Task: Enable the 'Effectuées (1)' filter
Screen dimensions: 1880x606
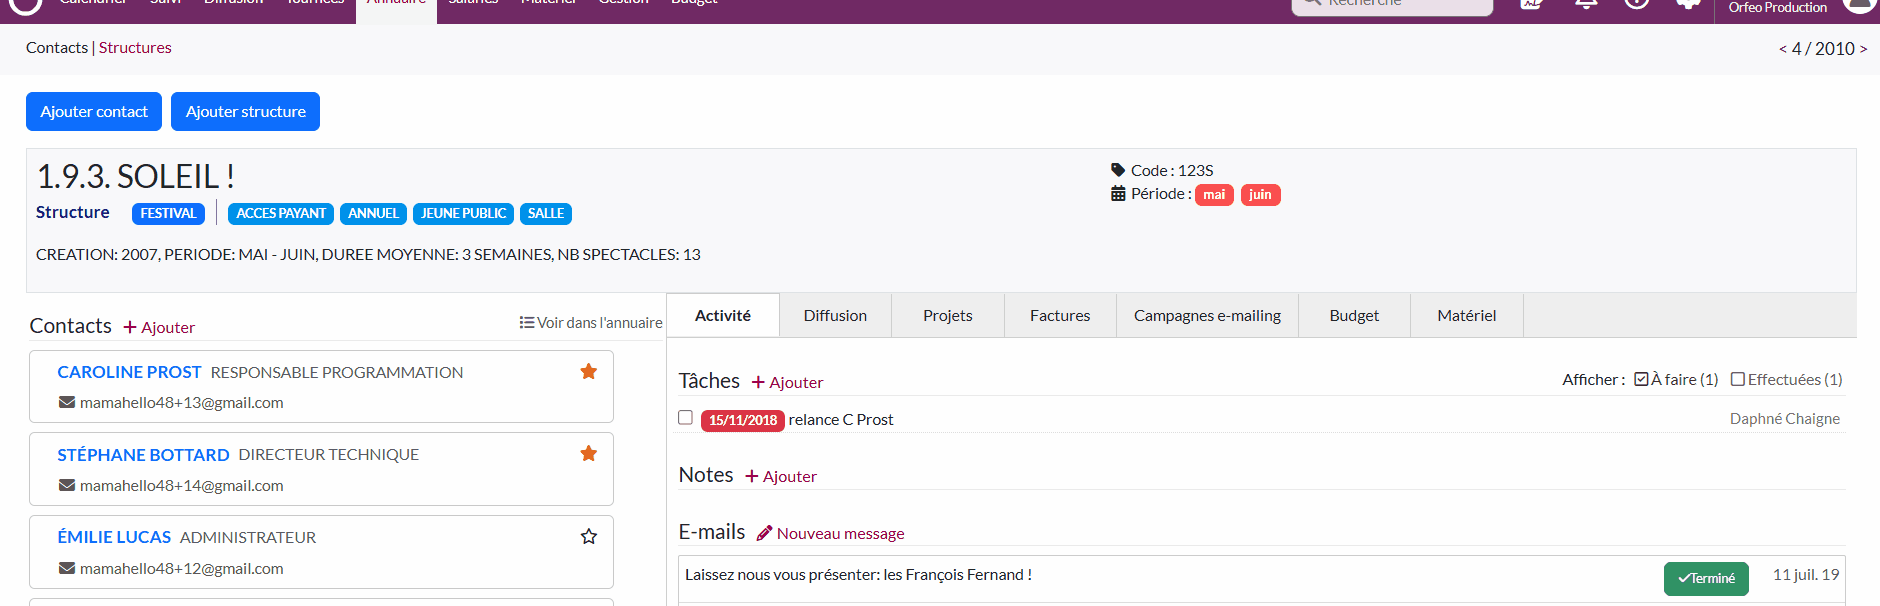Action: pos(1738,379)
